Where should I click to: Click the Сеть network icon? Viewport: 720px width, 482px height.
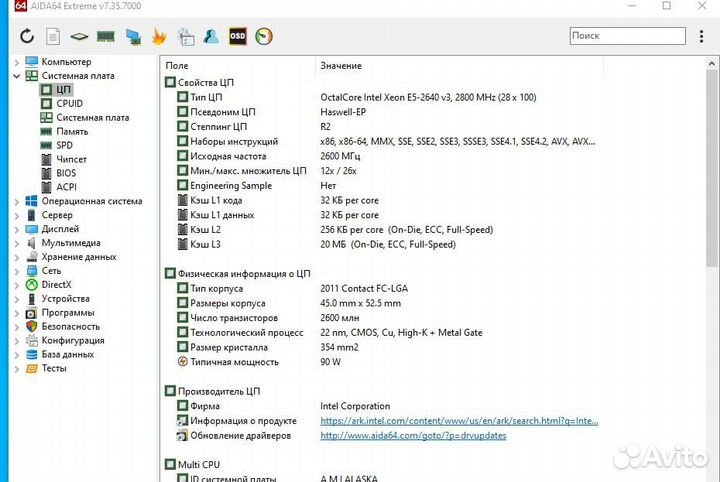(x=32, y=270)
